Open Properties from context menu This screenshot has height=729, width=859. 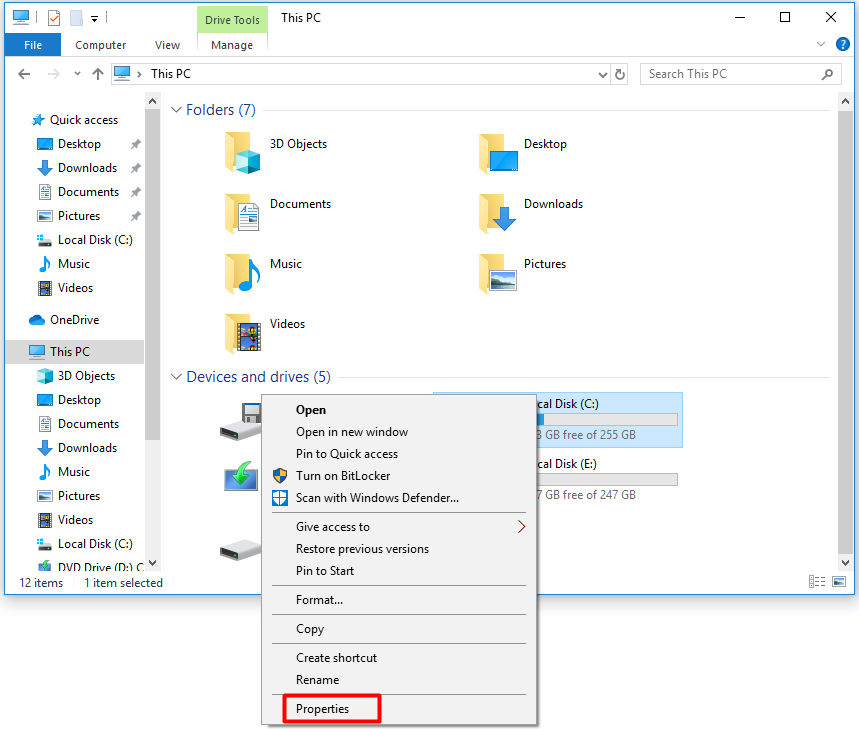[399, 709]
